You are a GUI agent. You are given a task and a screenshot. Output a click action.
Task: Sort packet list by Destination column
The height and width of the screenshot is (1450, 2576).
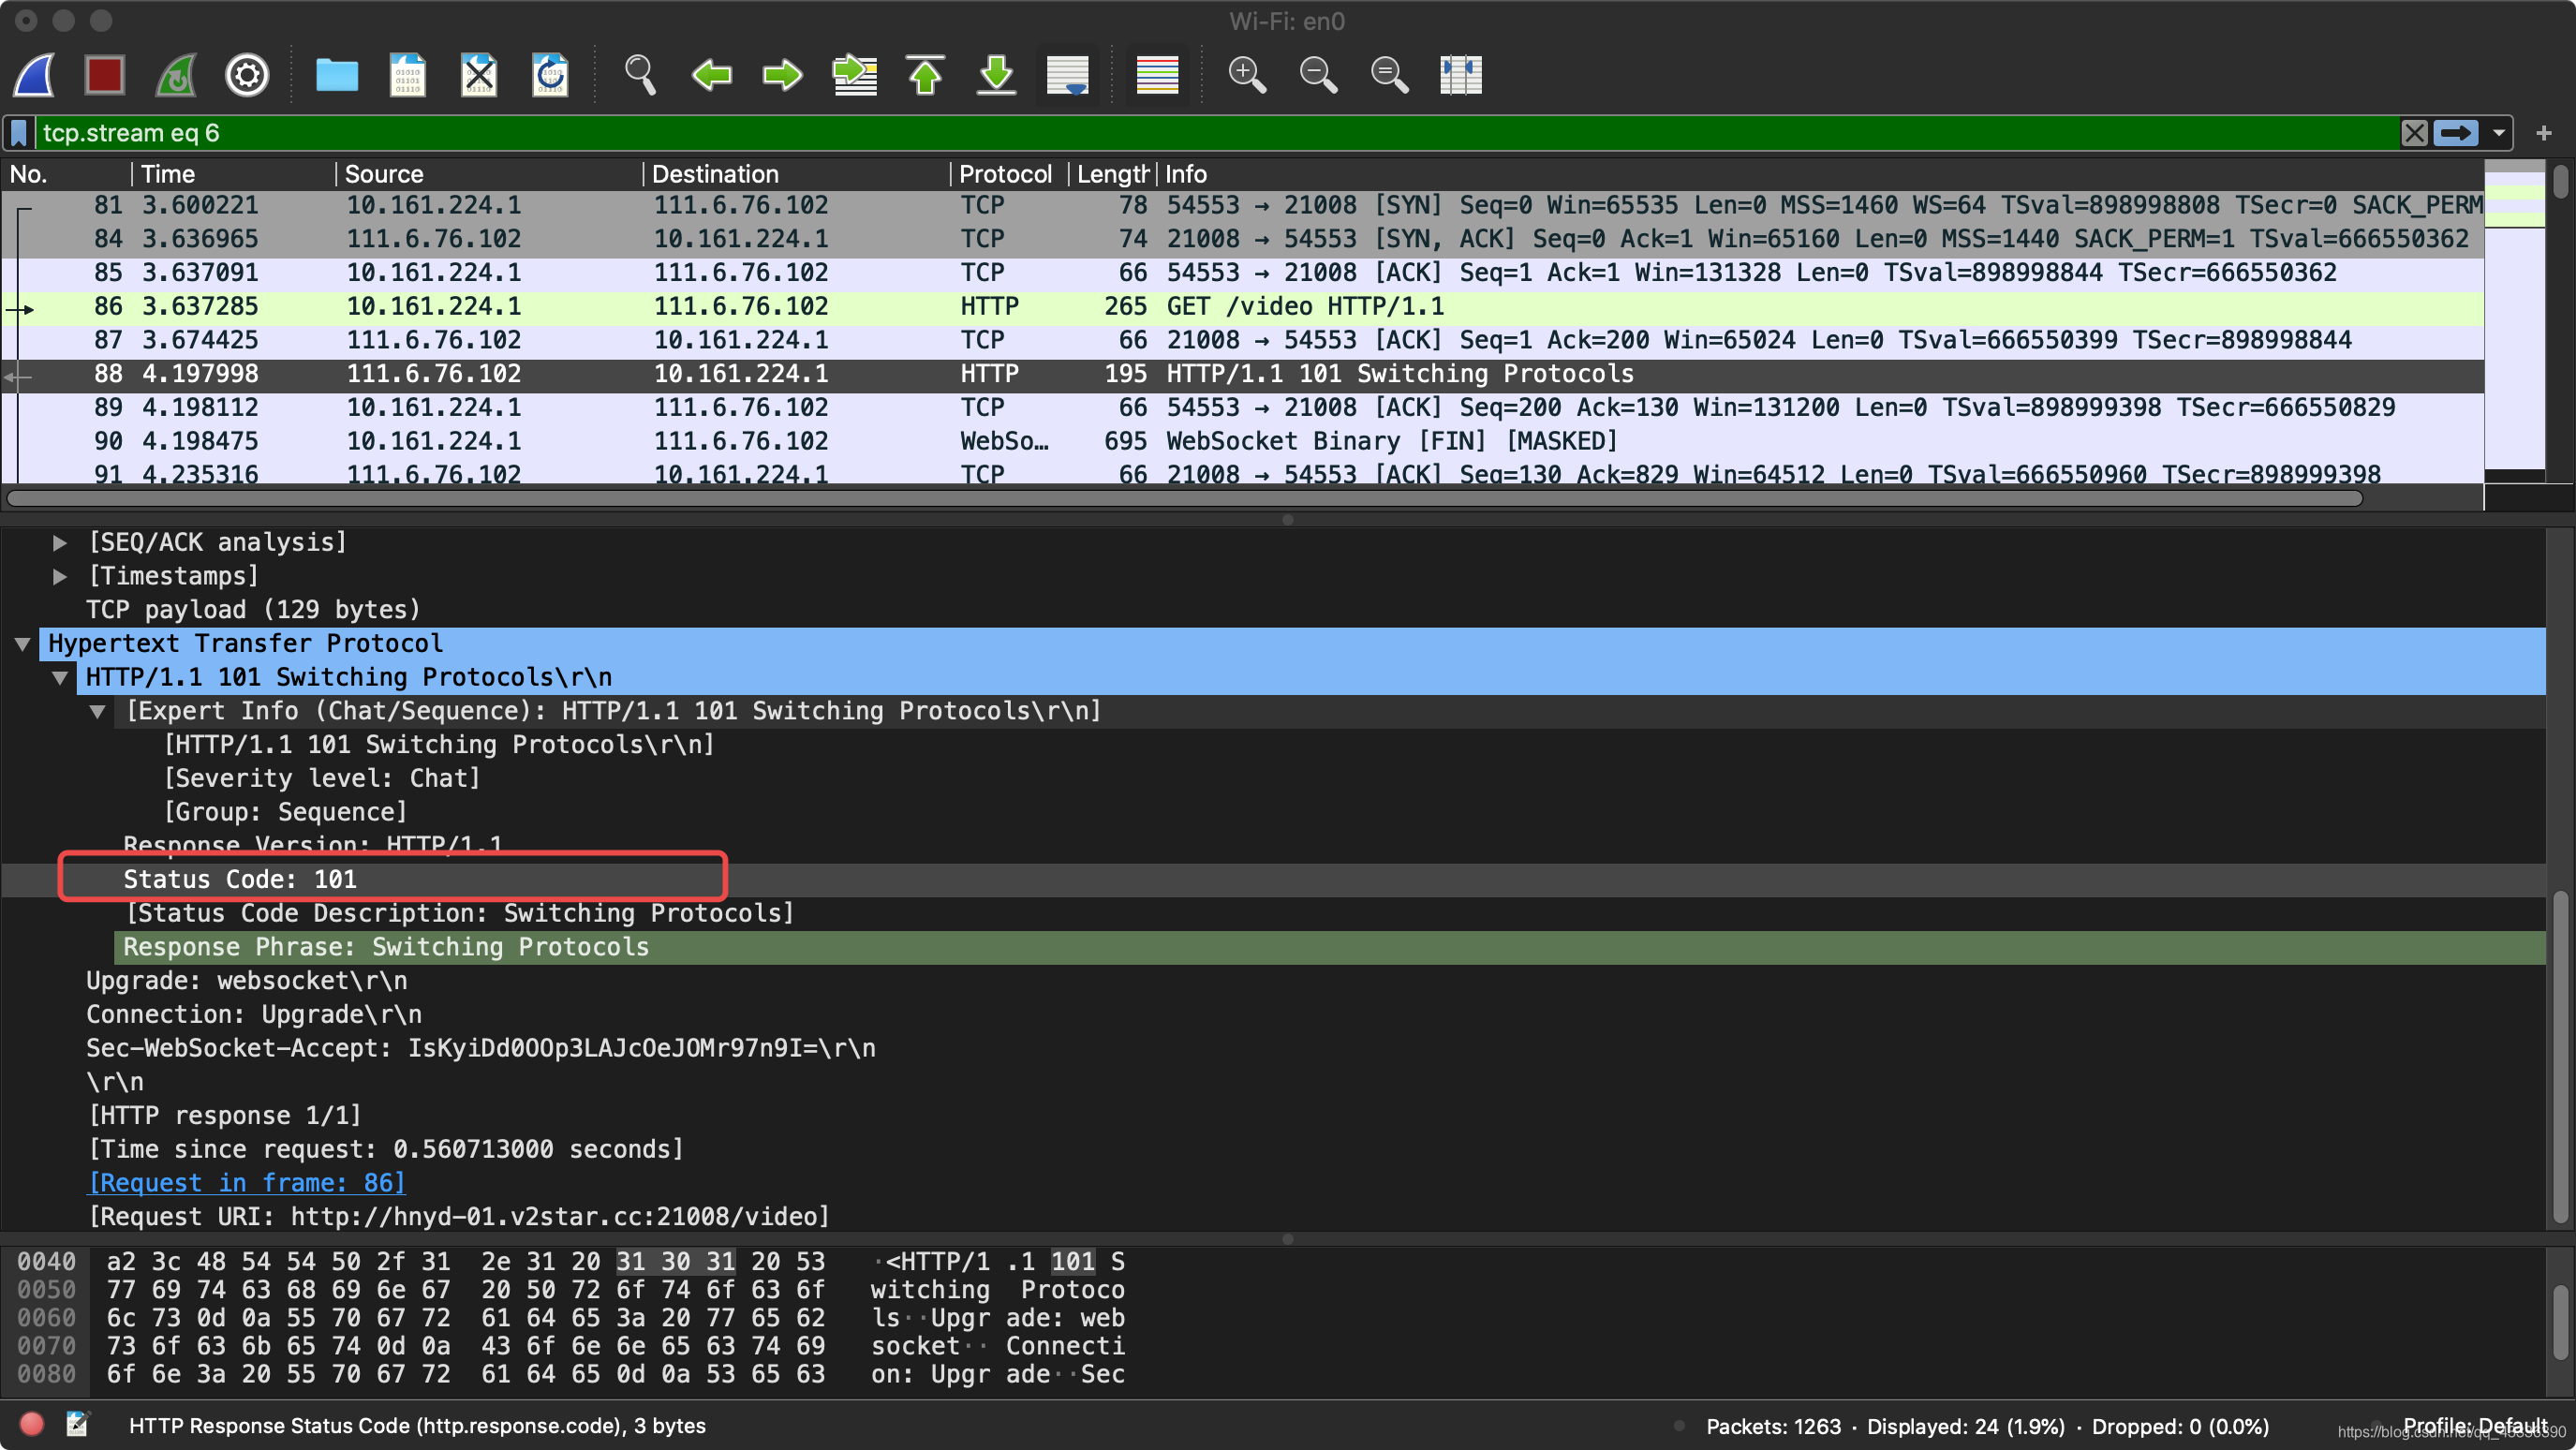point(797,174)
